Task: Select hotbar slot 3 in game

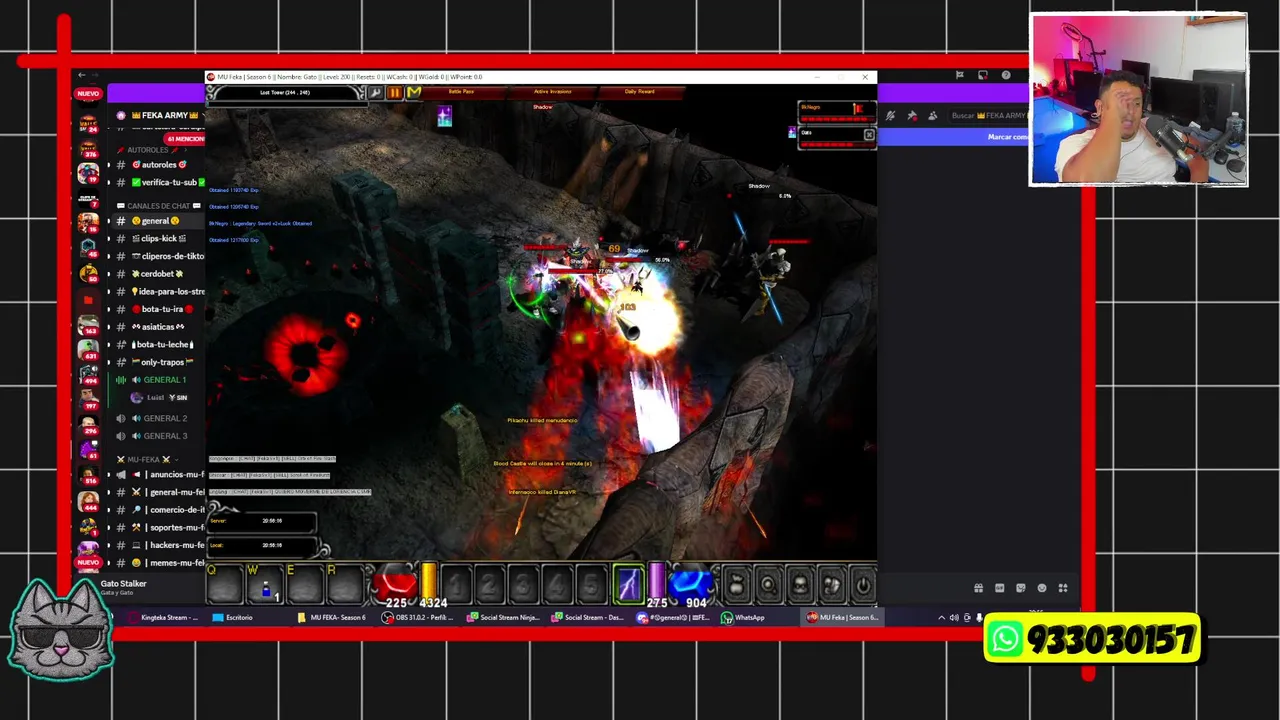Action: [523, 585]
